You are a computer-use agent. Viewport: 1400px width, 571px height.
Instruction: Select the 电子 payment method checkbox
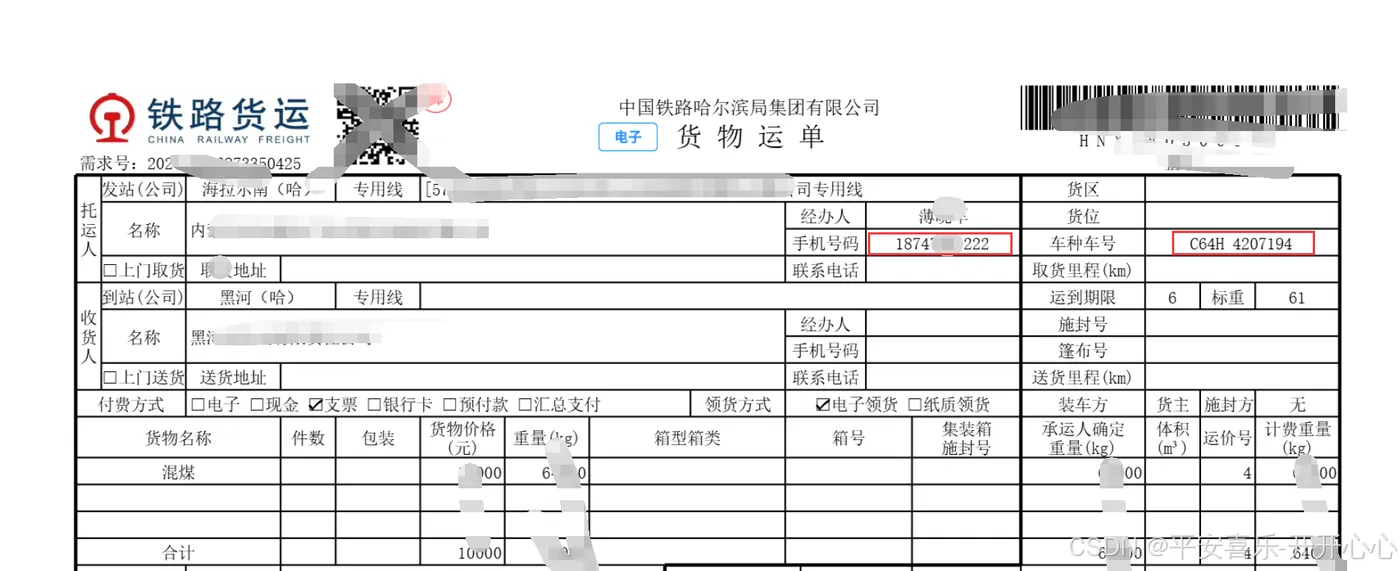[x=197, y=405]
